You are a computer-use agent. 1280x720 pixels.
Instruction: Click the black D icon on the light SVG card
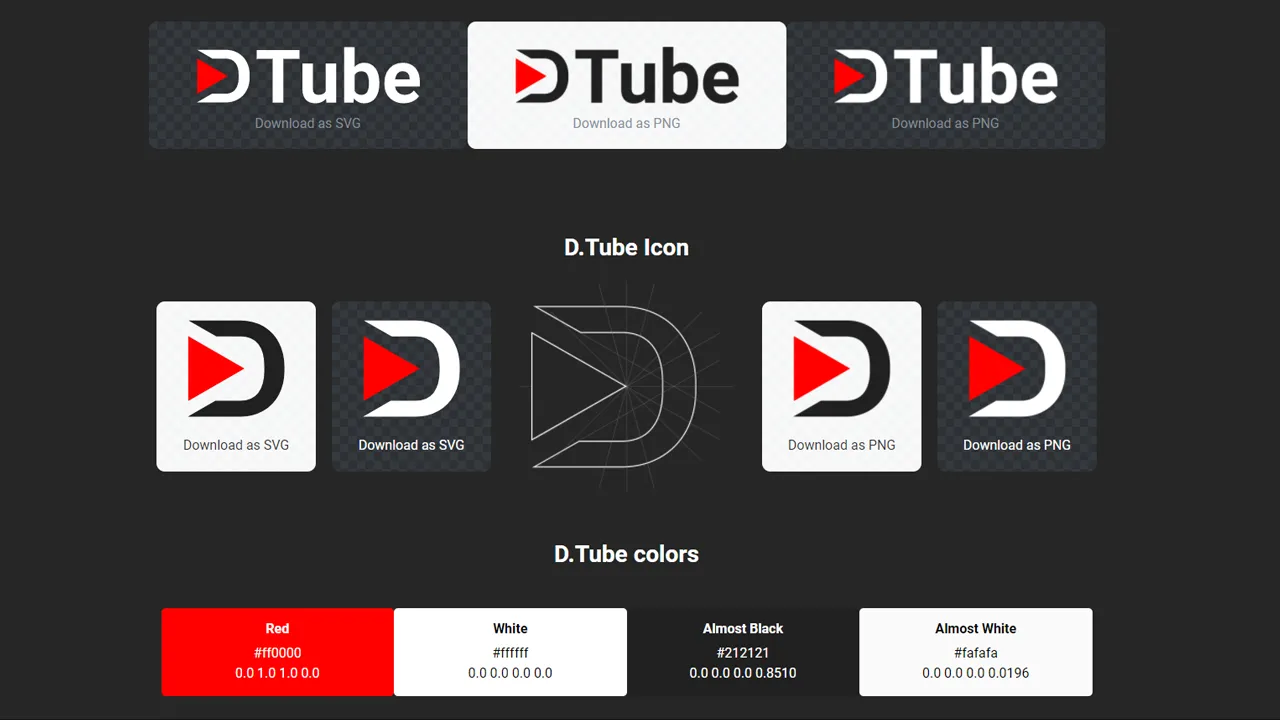(x=236, y=369)
